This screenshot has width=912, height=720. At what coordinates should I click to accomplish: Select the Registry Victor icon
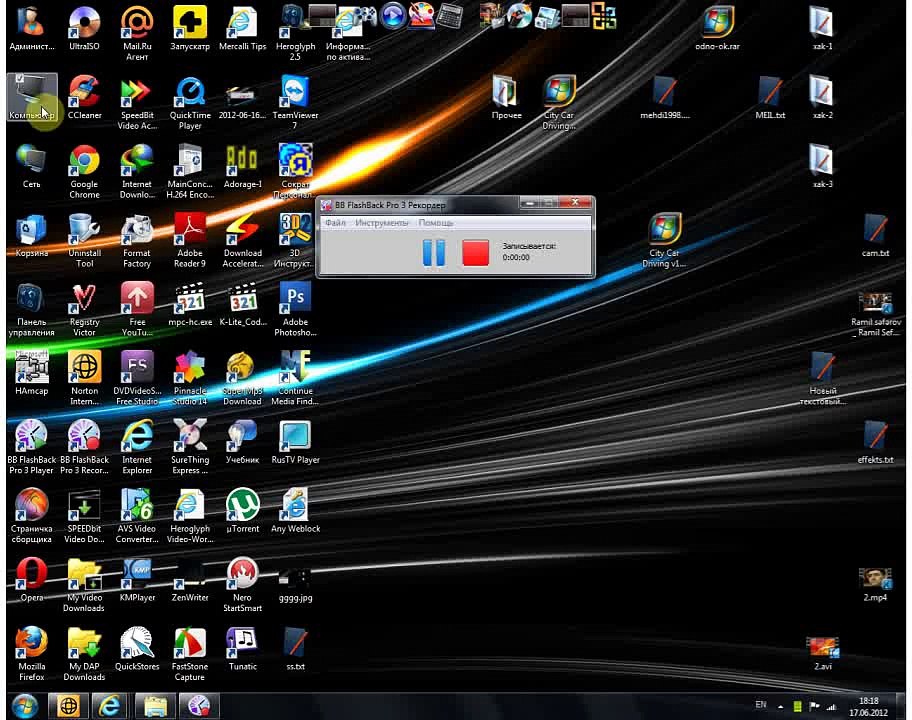[84, 310]
